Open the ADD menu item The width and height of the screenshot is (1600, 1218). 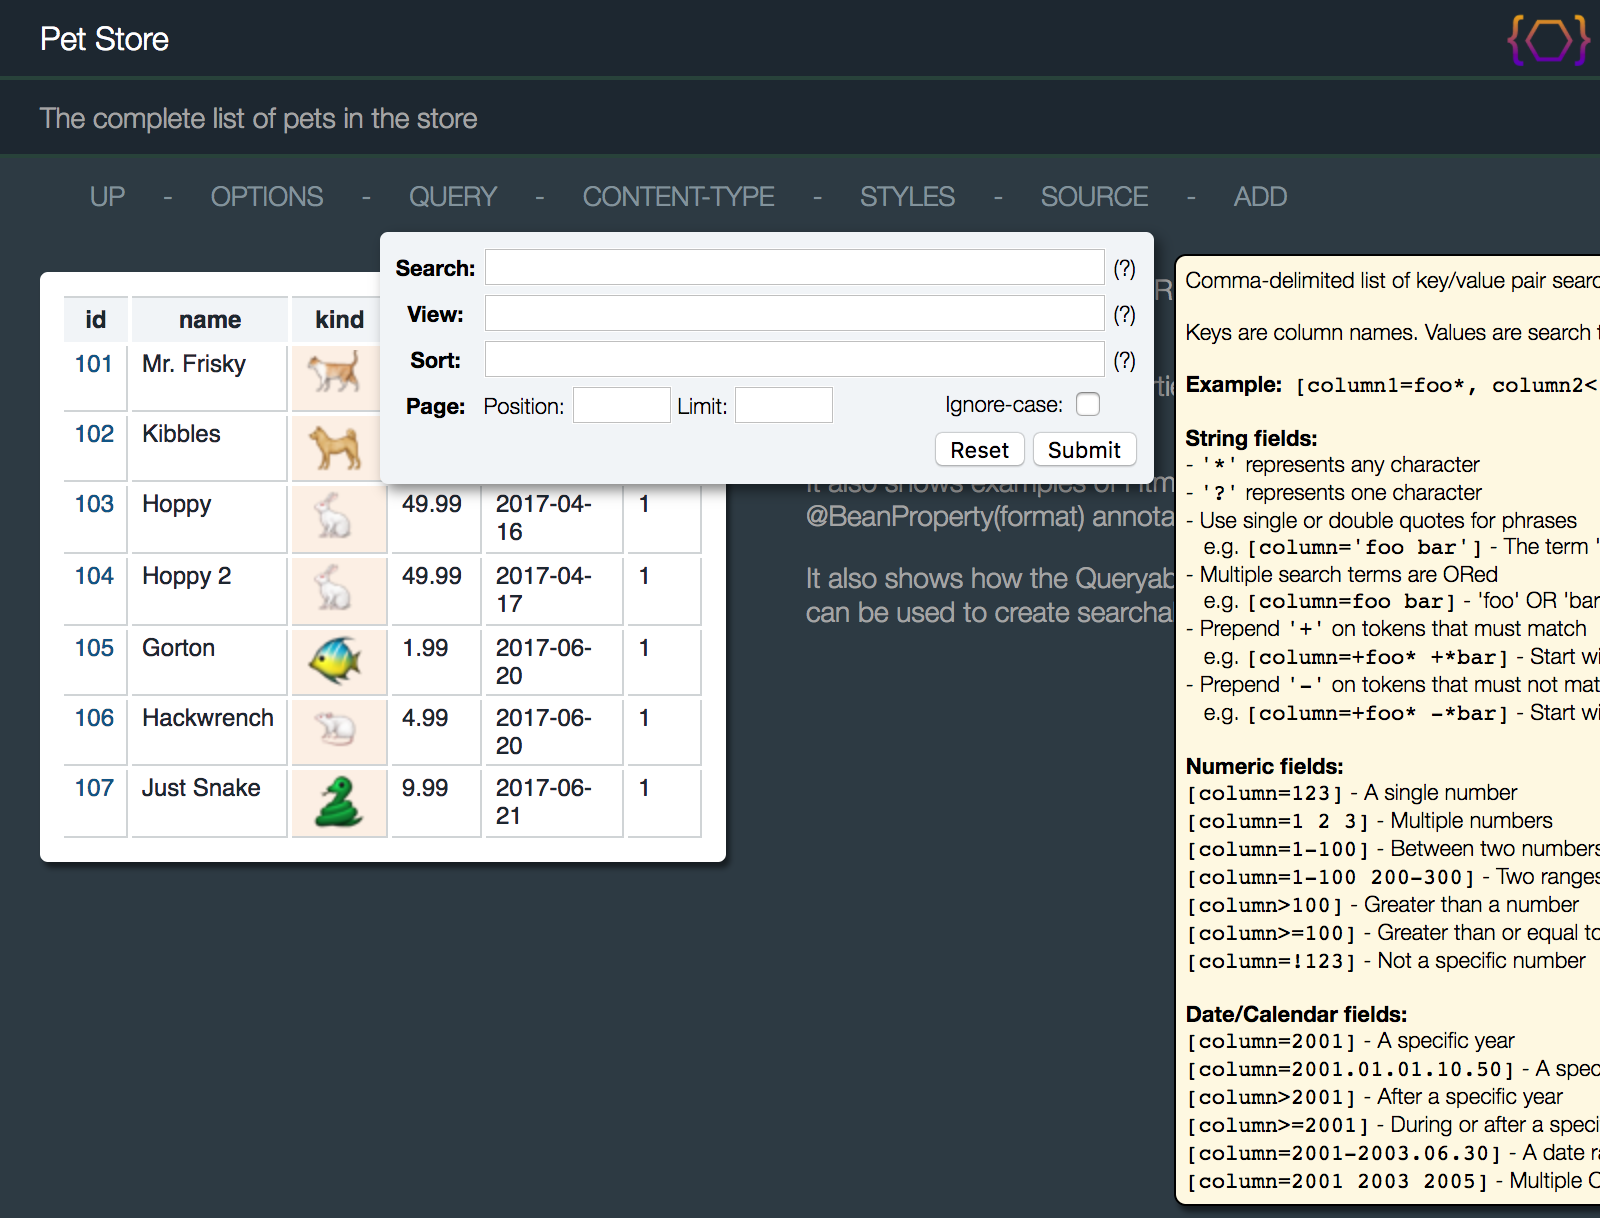point(1260,196)
